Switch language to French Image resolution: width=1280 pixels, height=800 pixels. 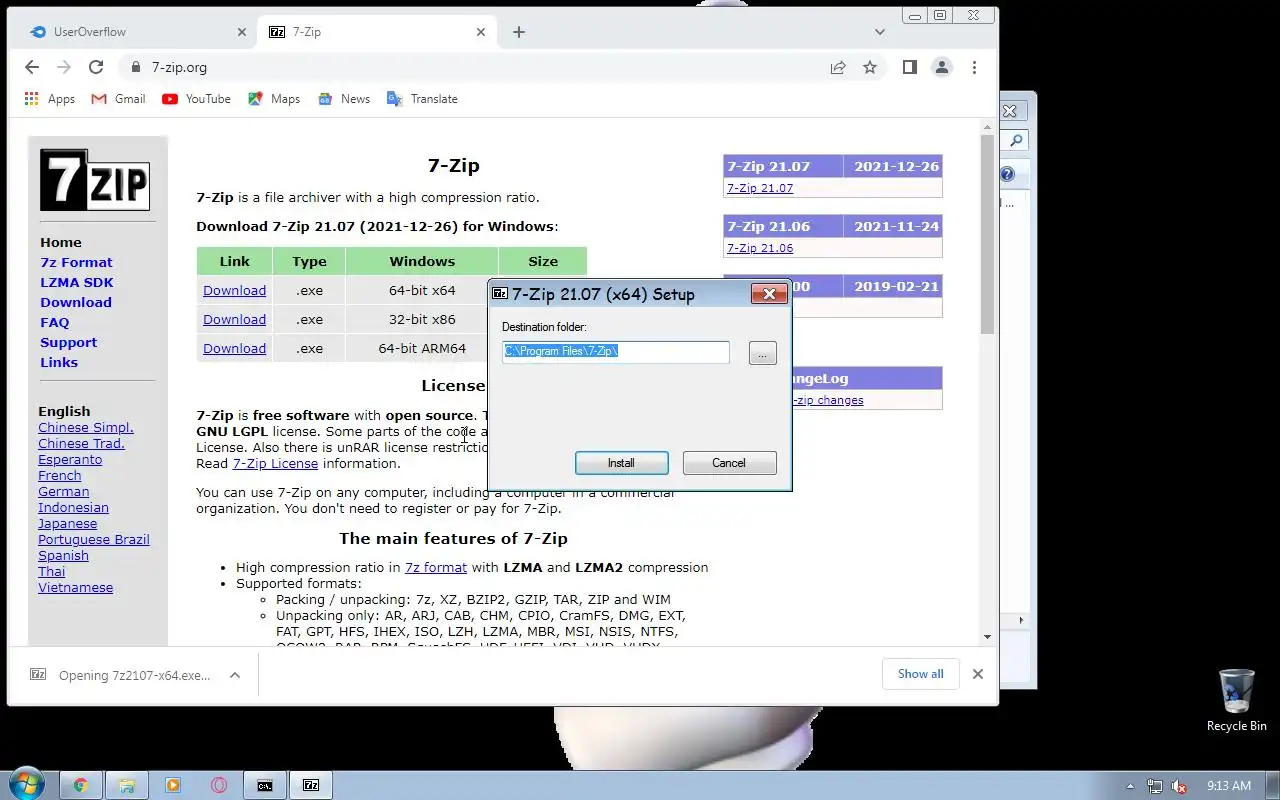click(60, 475)
